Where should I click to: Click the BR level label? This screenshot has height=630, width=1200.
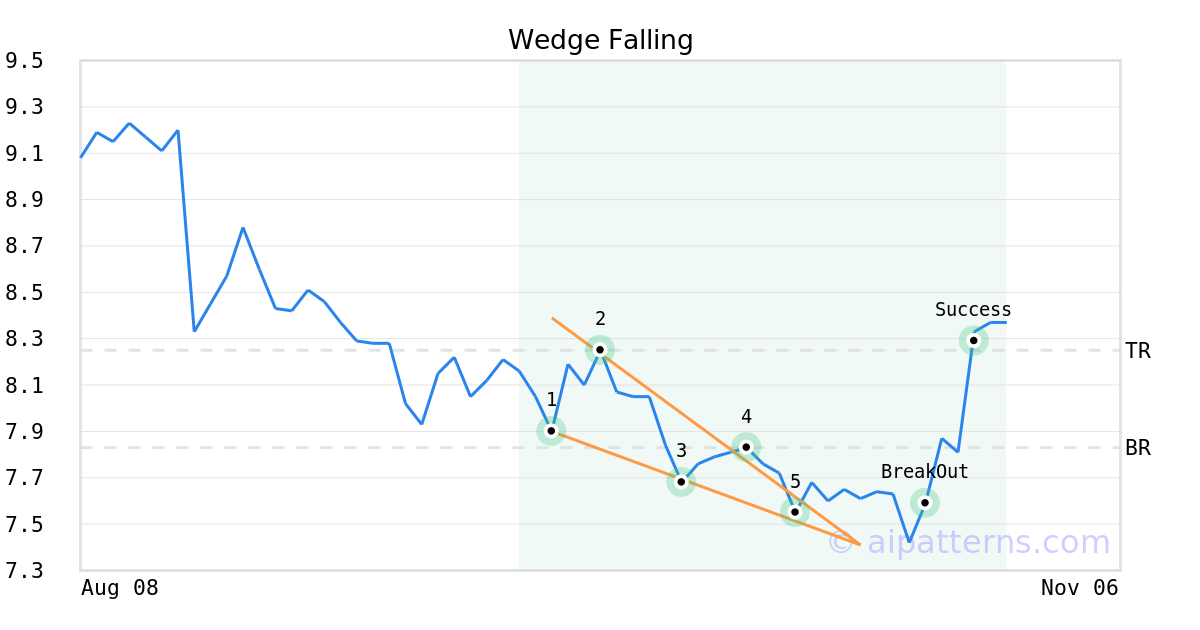click(1138, 448)
